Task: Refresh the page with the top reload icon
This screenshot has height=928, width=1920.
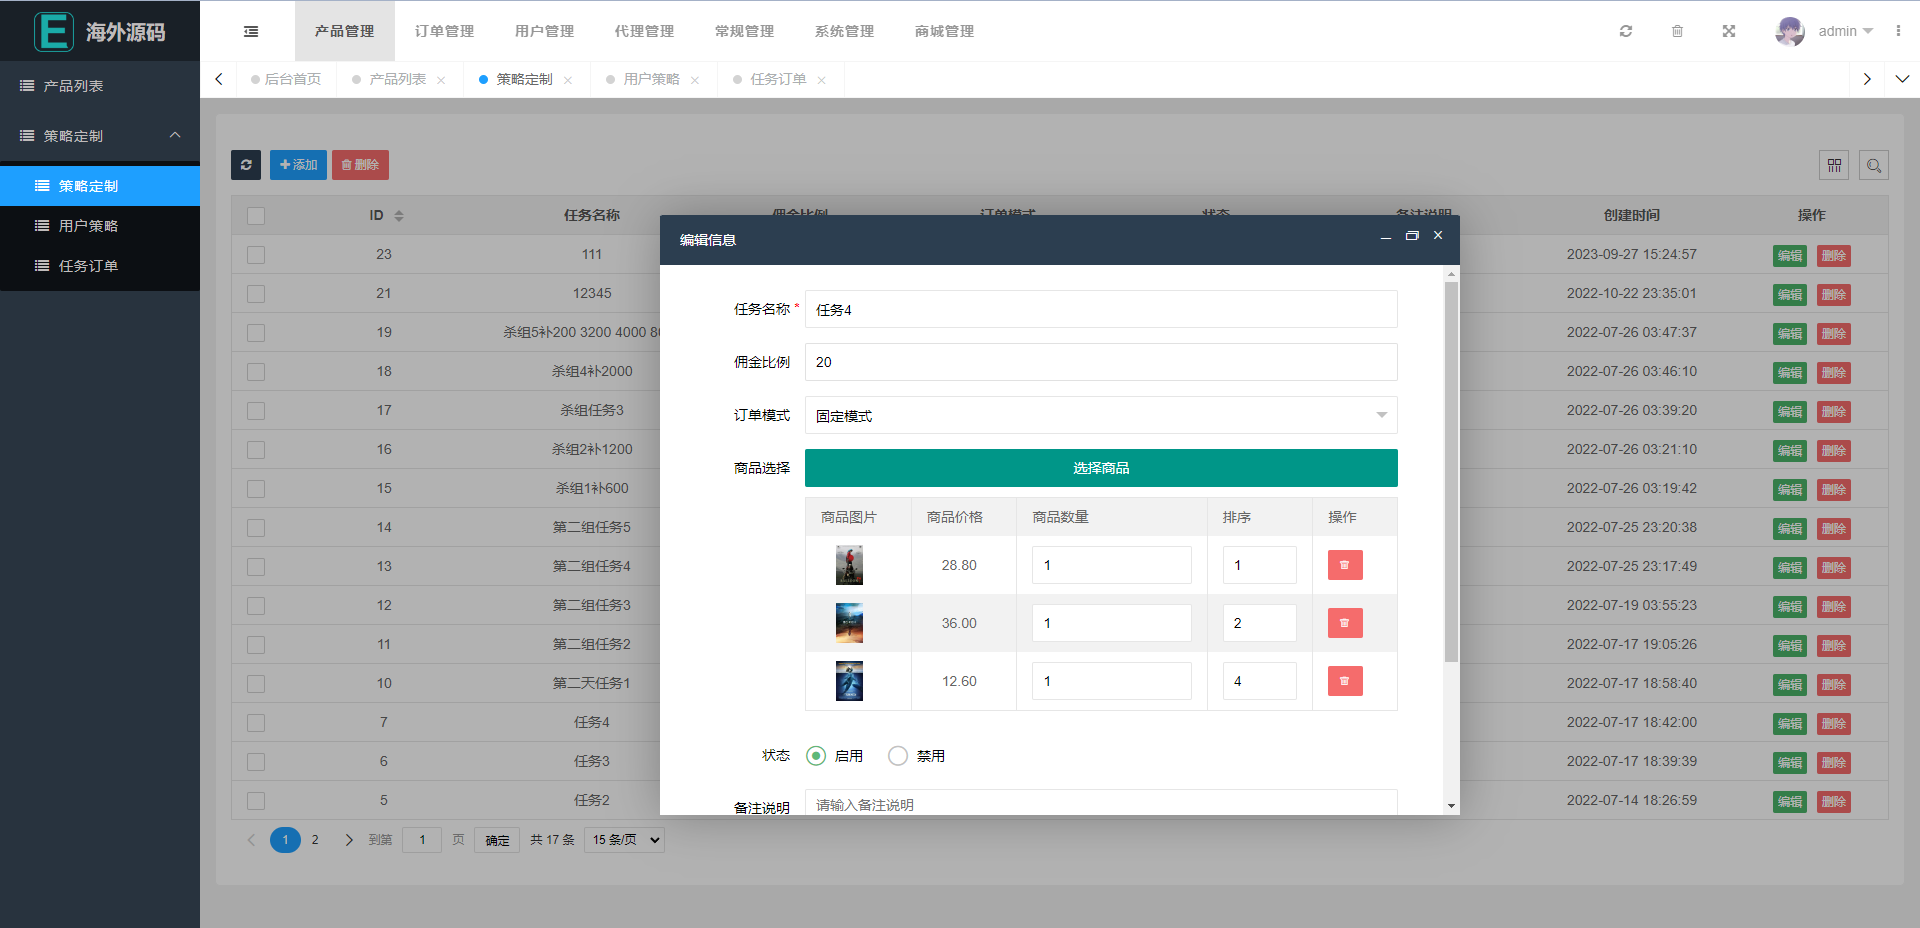Action: tap(1626, 31)
